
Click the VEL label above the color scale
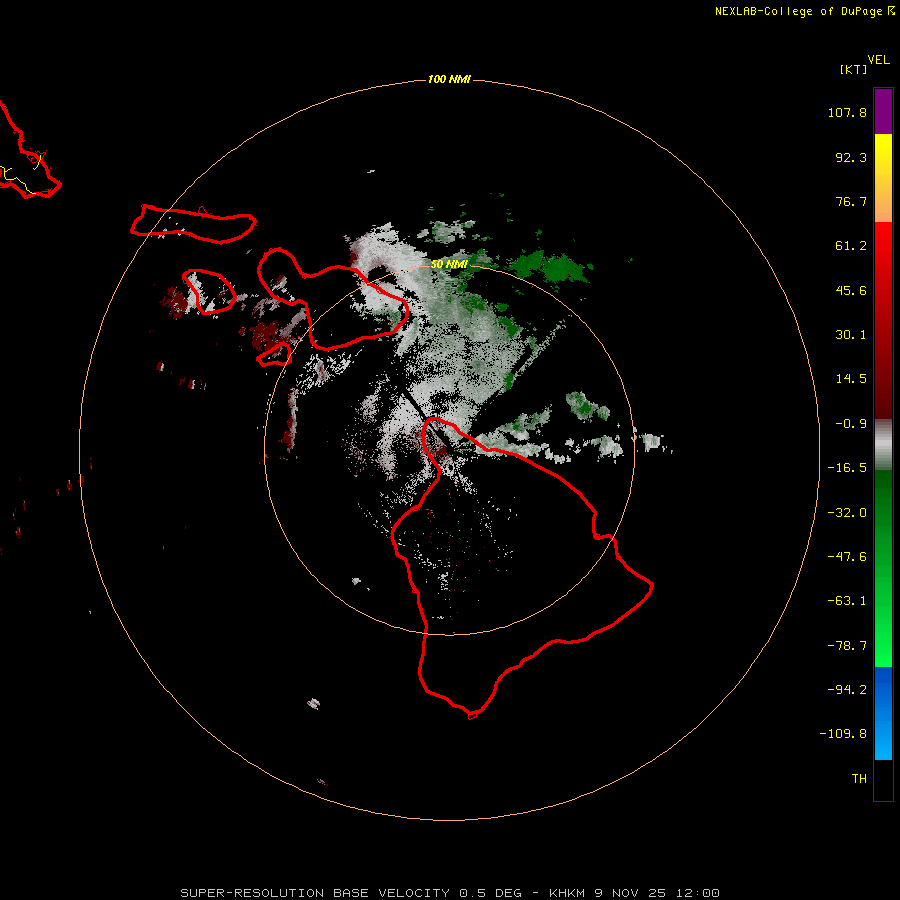tap(878, 60)
